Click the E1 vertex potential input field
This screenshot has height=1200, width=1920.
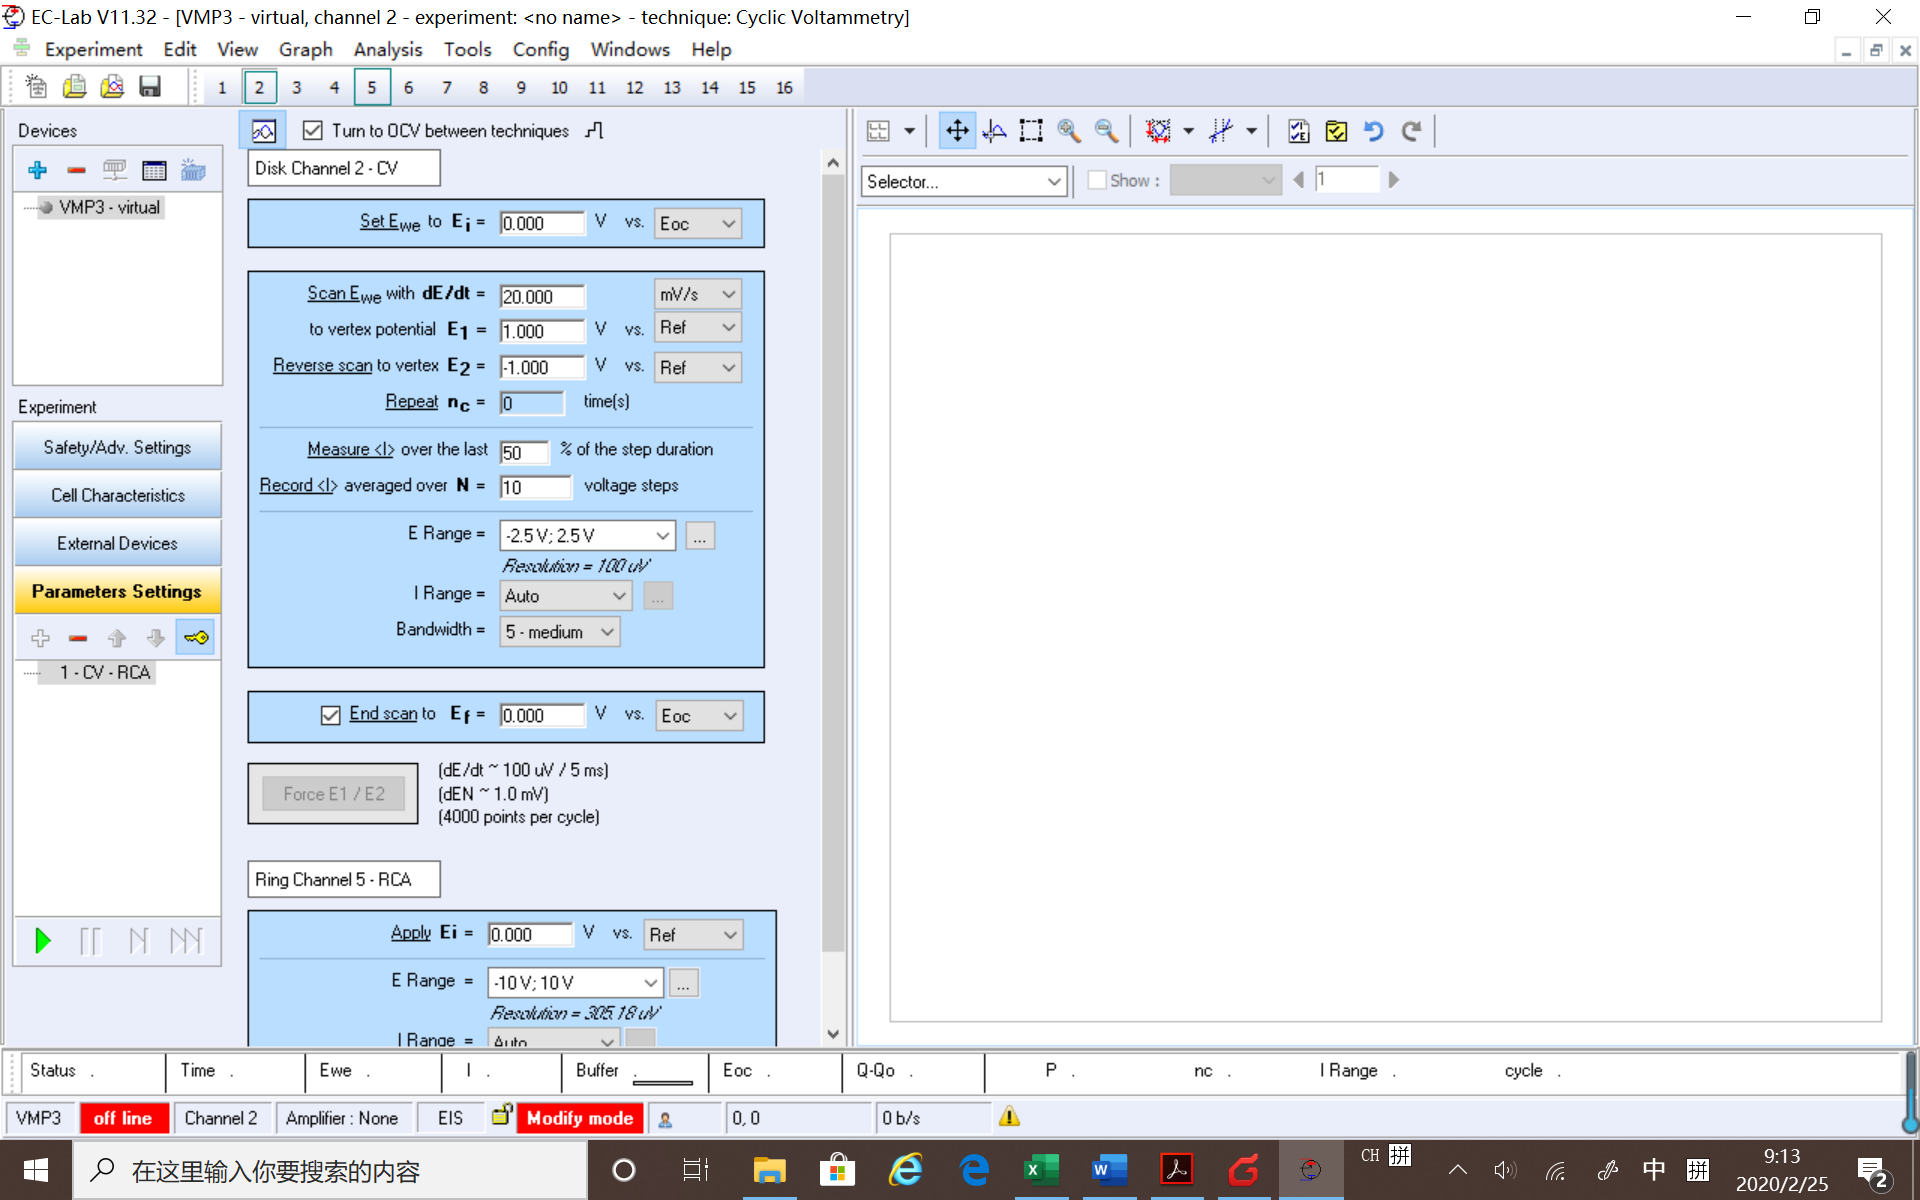[x=541, y=331]
